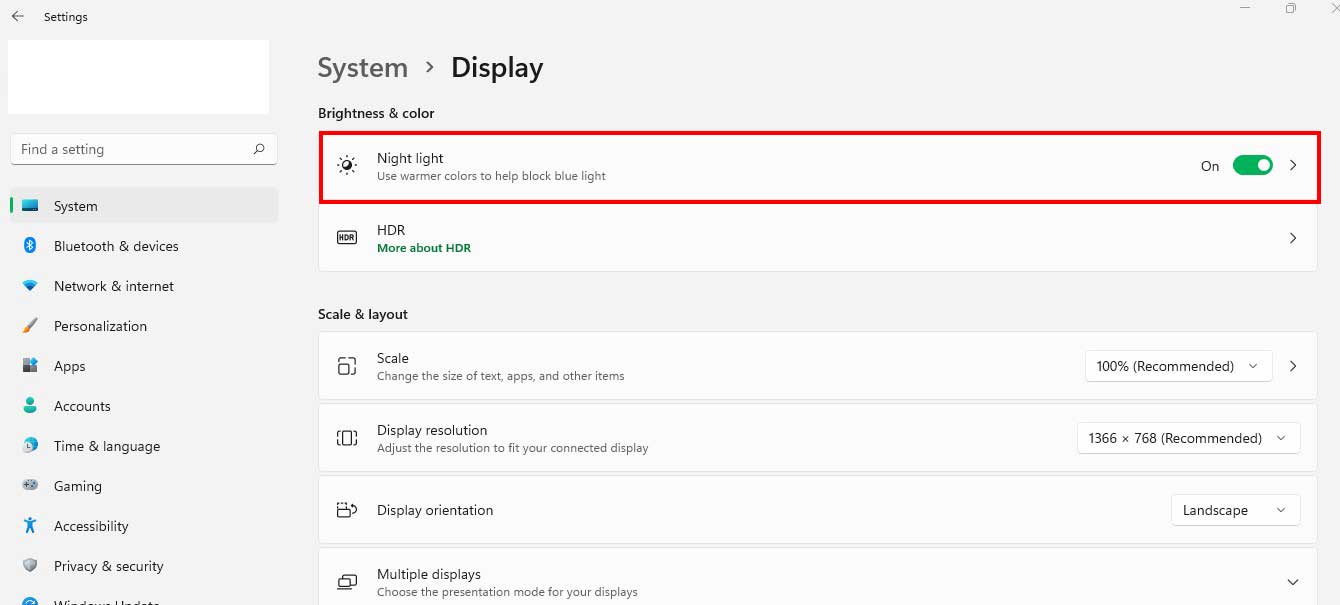Click the Display resolution icon

tap(346, 438)
